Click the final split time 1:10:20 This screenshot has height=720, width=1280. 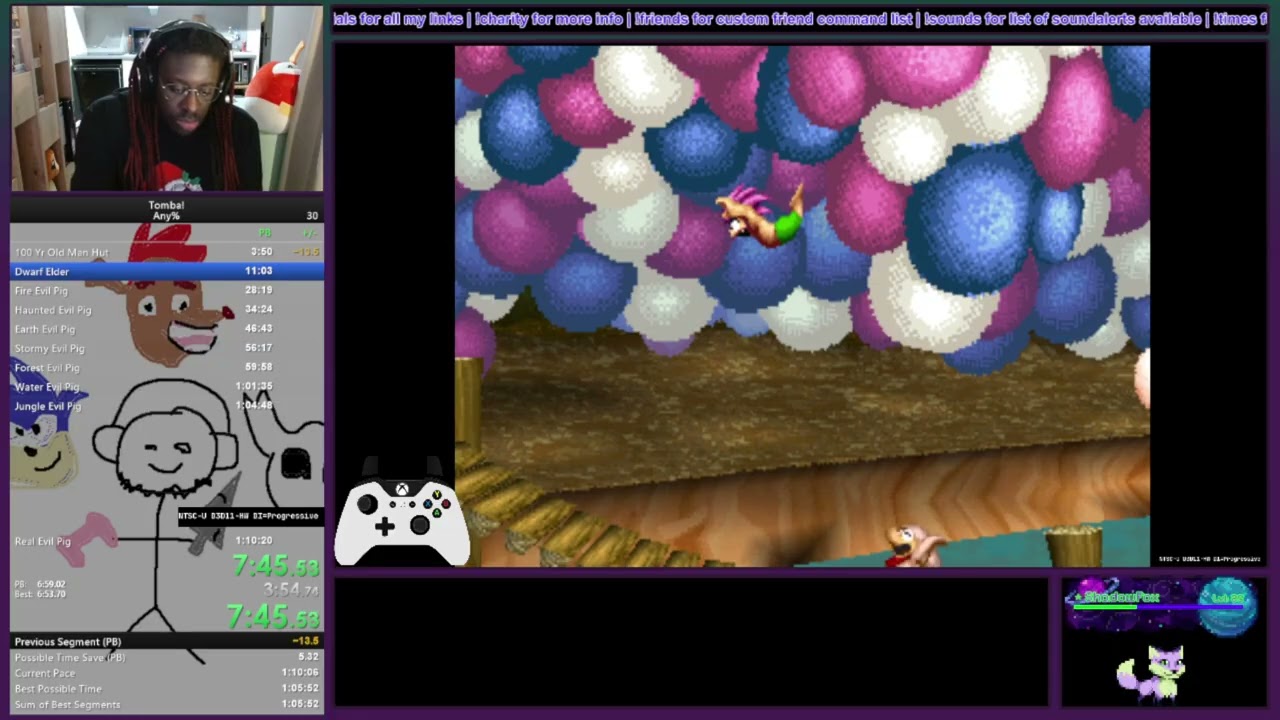tap(253, 541)
